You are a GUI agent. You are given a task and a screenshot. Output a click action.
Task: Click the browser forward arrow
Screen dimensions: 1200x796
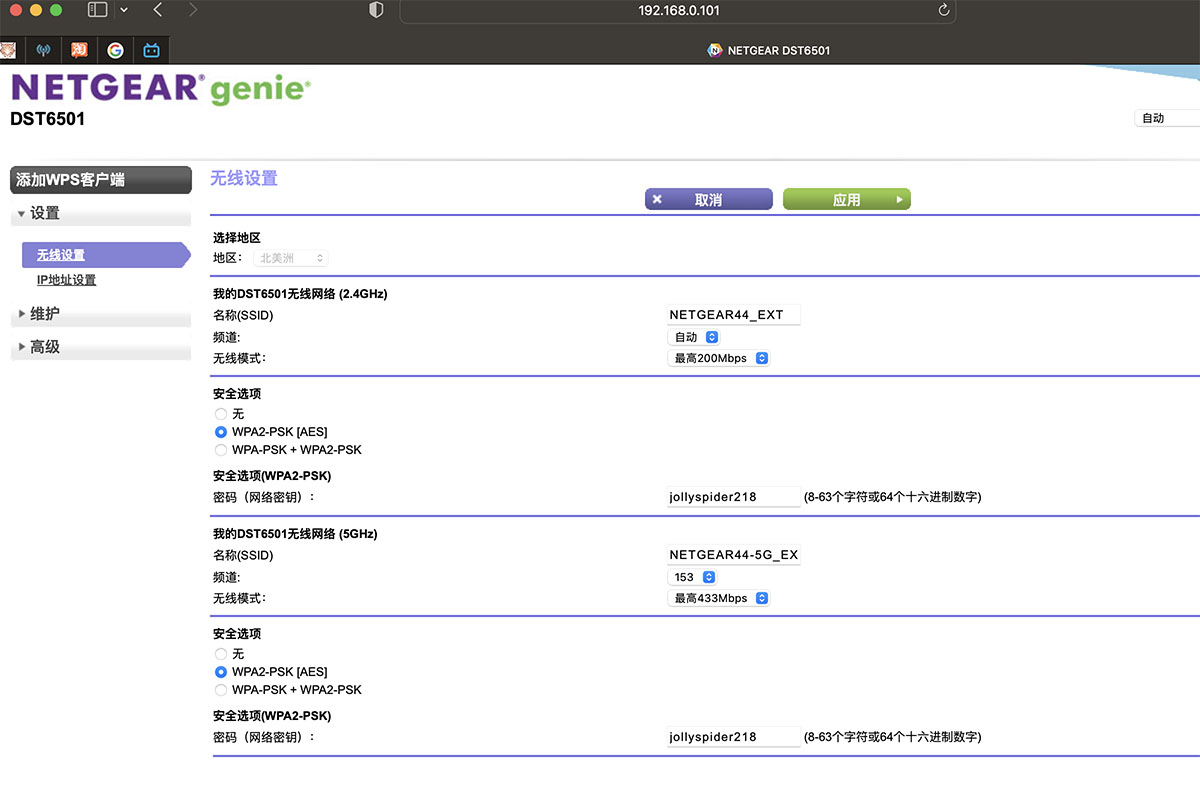click(x=192, y=10)
